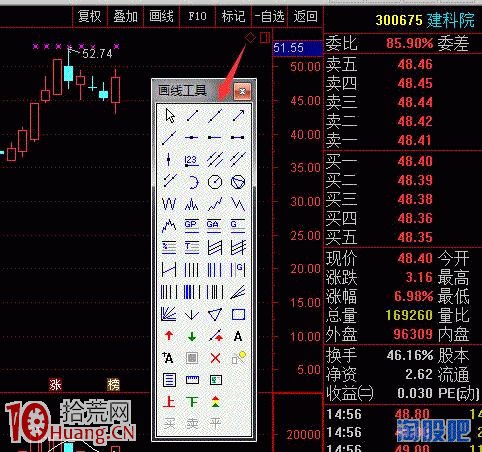Click the small square icon above price axis
482x452 pixels.
[265, 37]
